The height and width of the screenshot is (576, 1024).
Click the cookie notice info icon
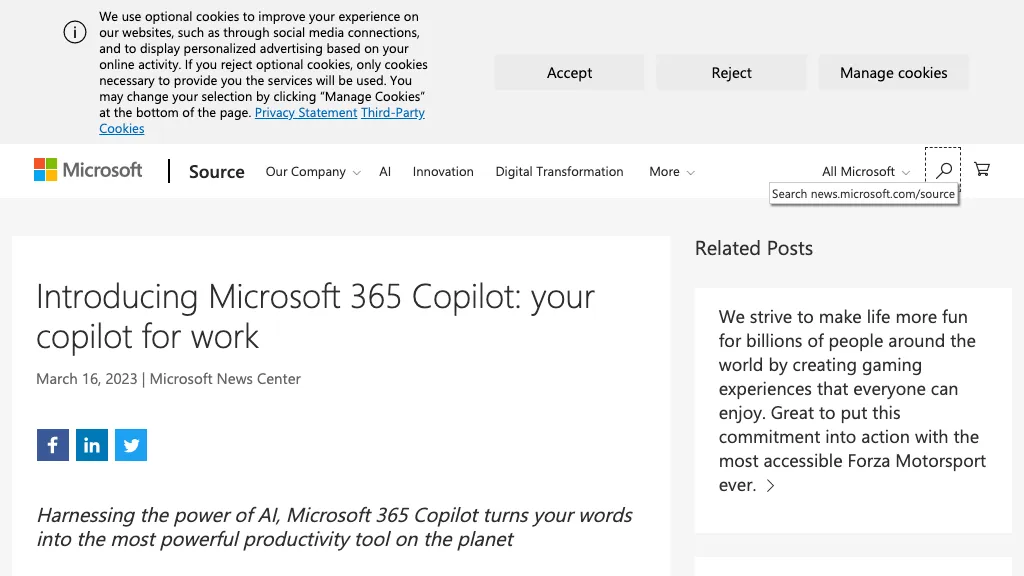click(x=74, y=32)
